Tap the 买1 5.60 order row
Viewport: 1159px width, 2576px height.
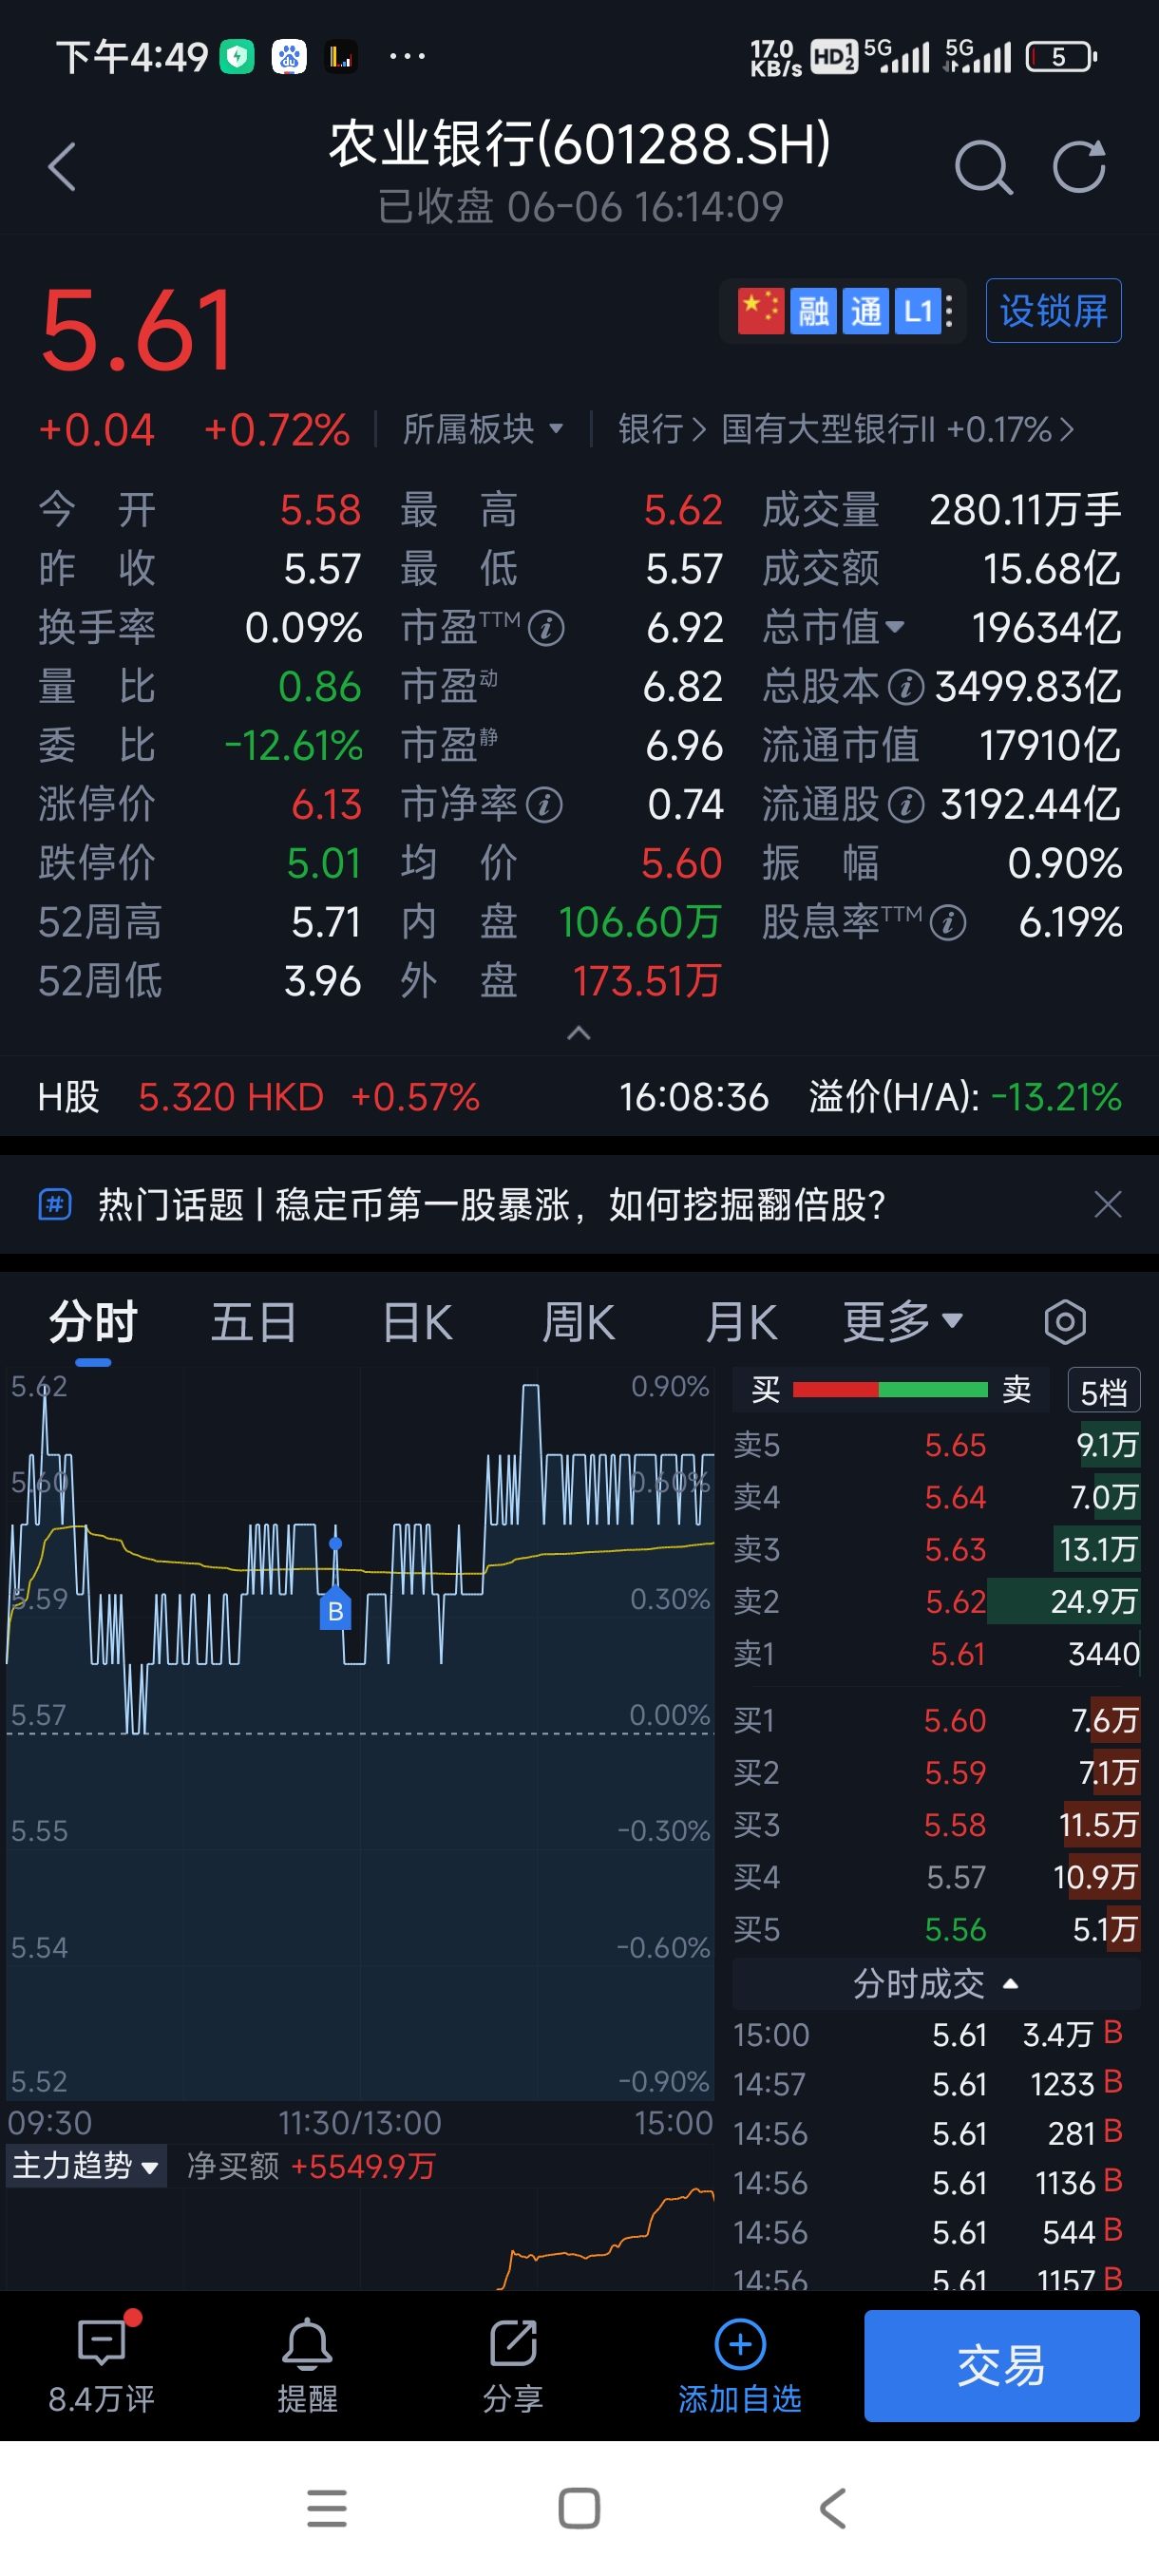tap(936, 1720)
